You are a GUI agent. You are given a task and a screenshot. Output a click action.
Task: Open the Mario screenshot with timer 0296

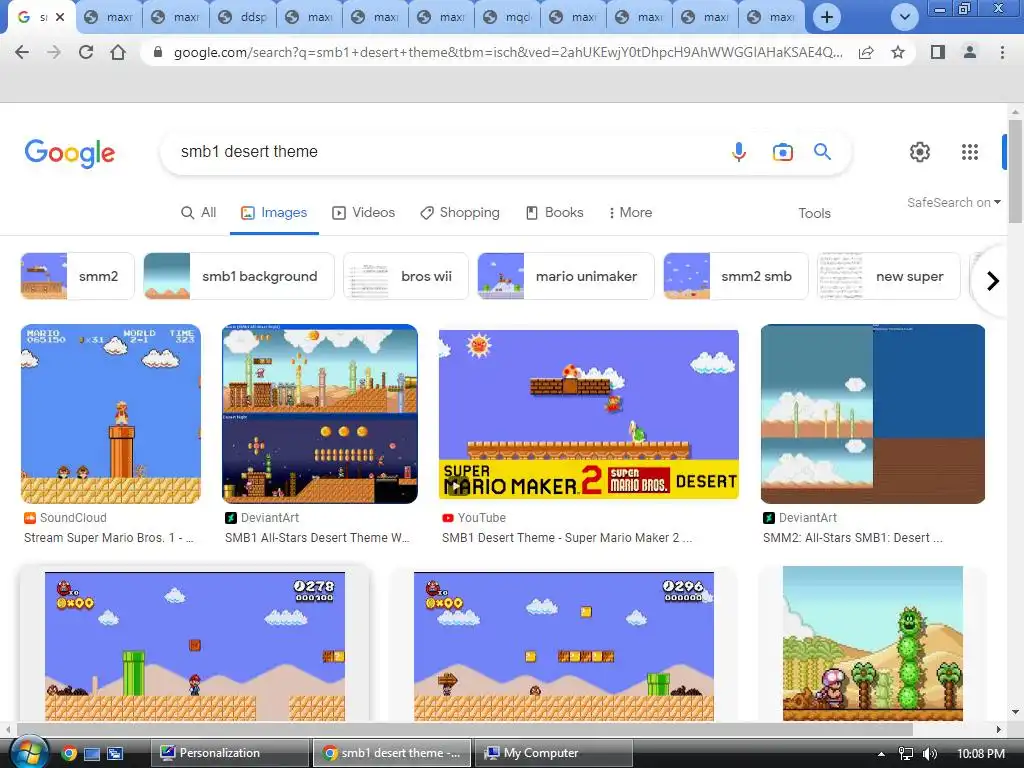[564, 647]
